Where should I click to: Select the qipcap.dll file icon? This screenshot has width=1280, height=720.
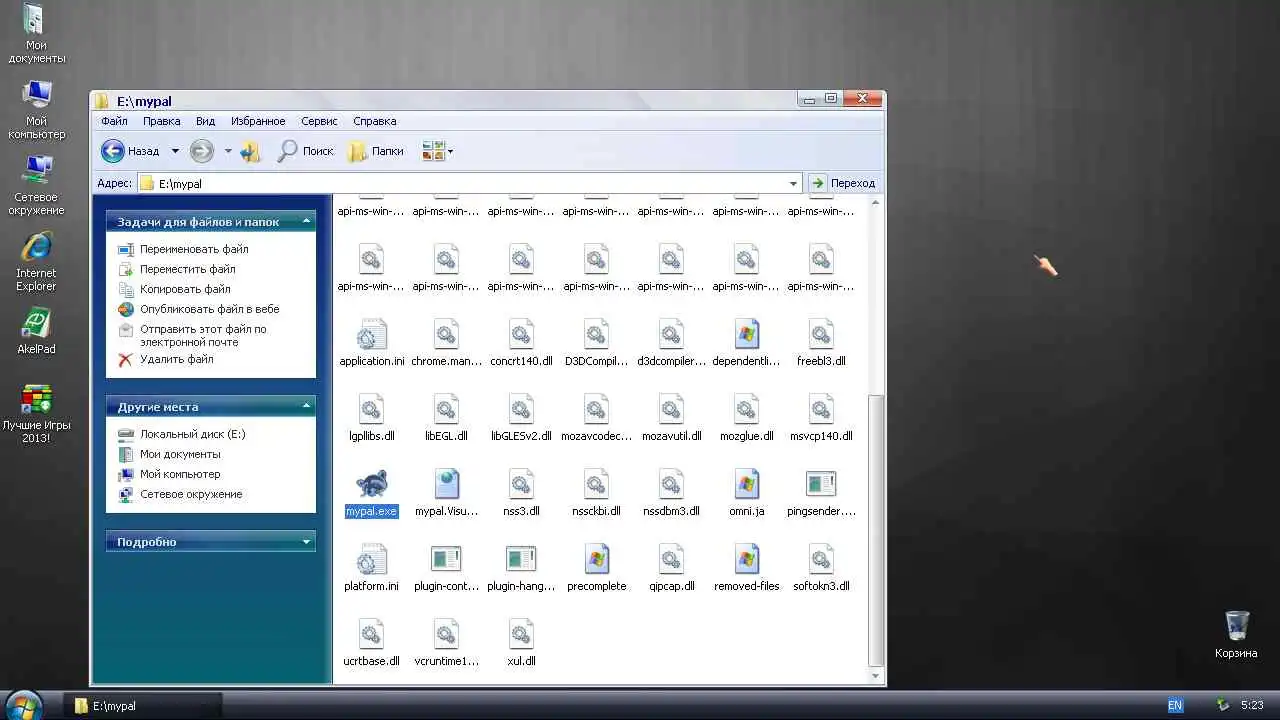click(671, 559)
